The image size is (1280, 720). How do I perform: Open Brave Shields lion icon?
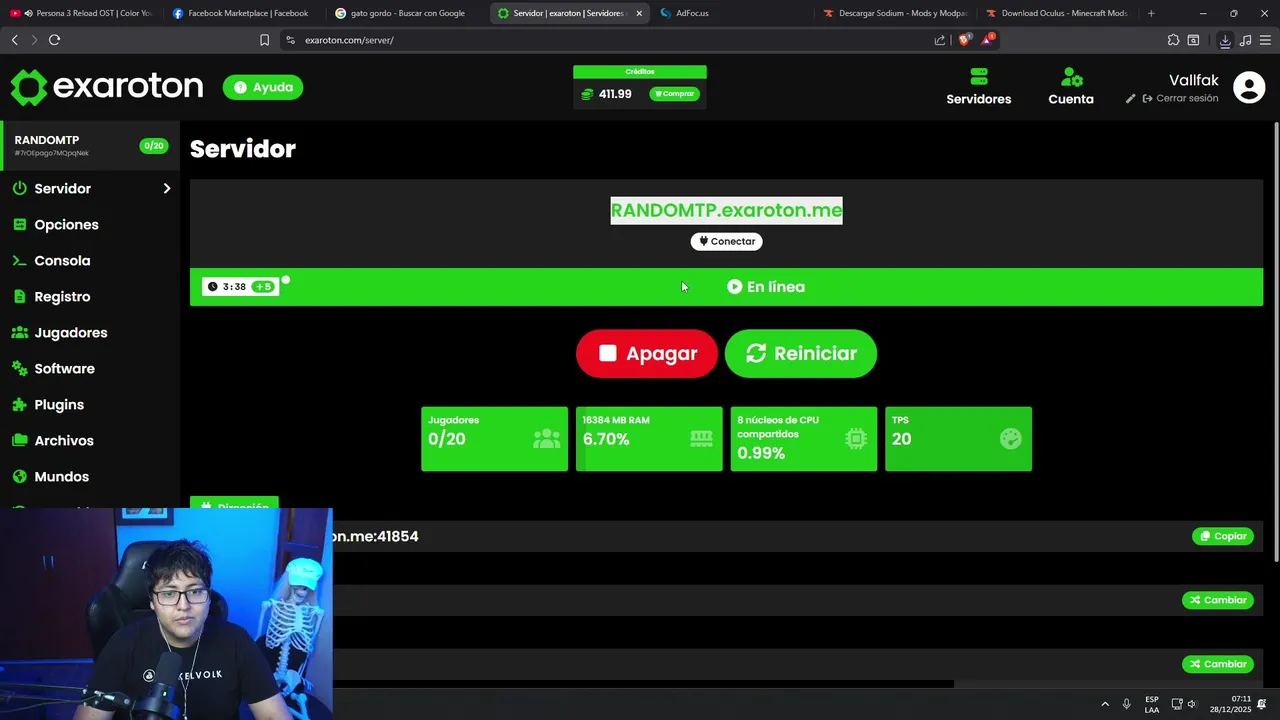point(964,40)
